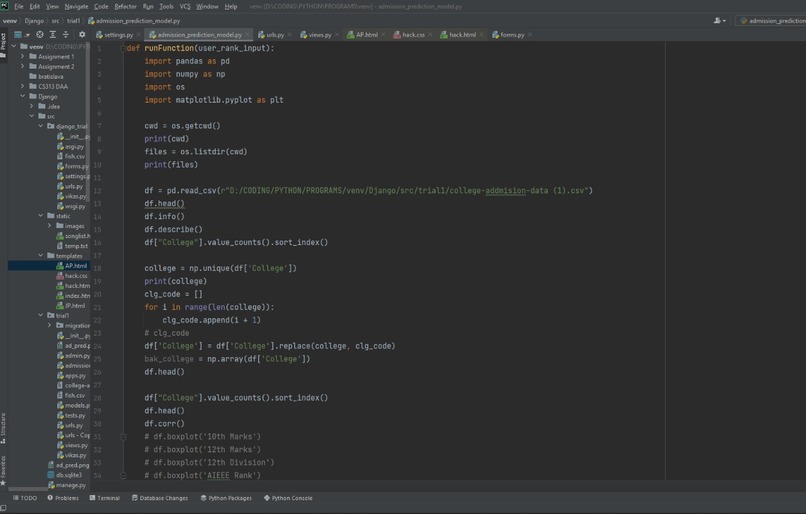This screenshot has height=514, width=806.
Task: Open the VCS menu
Action: (x=185, y=7)
